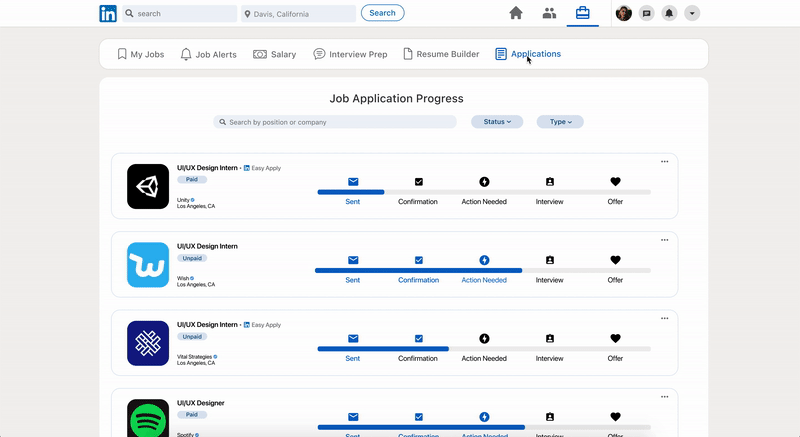Click the Unpaid tag on Wish listing
This screenshot has width=800, height=437.
(x=192, y=259)
